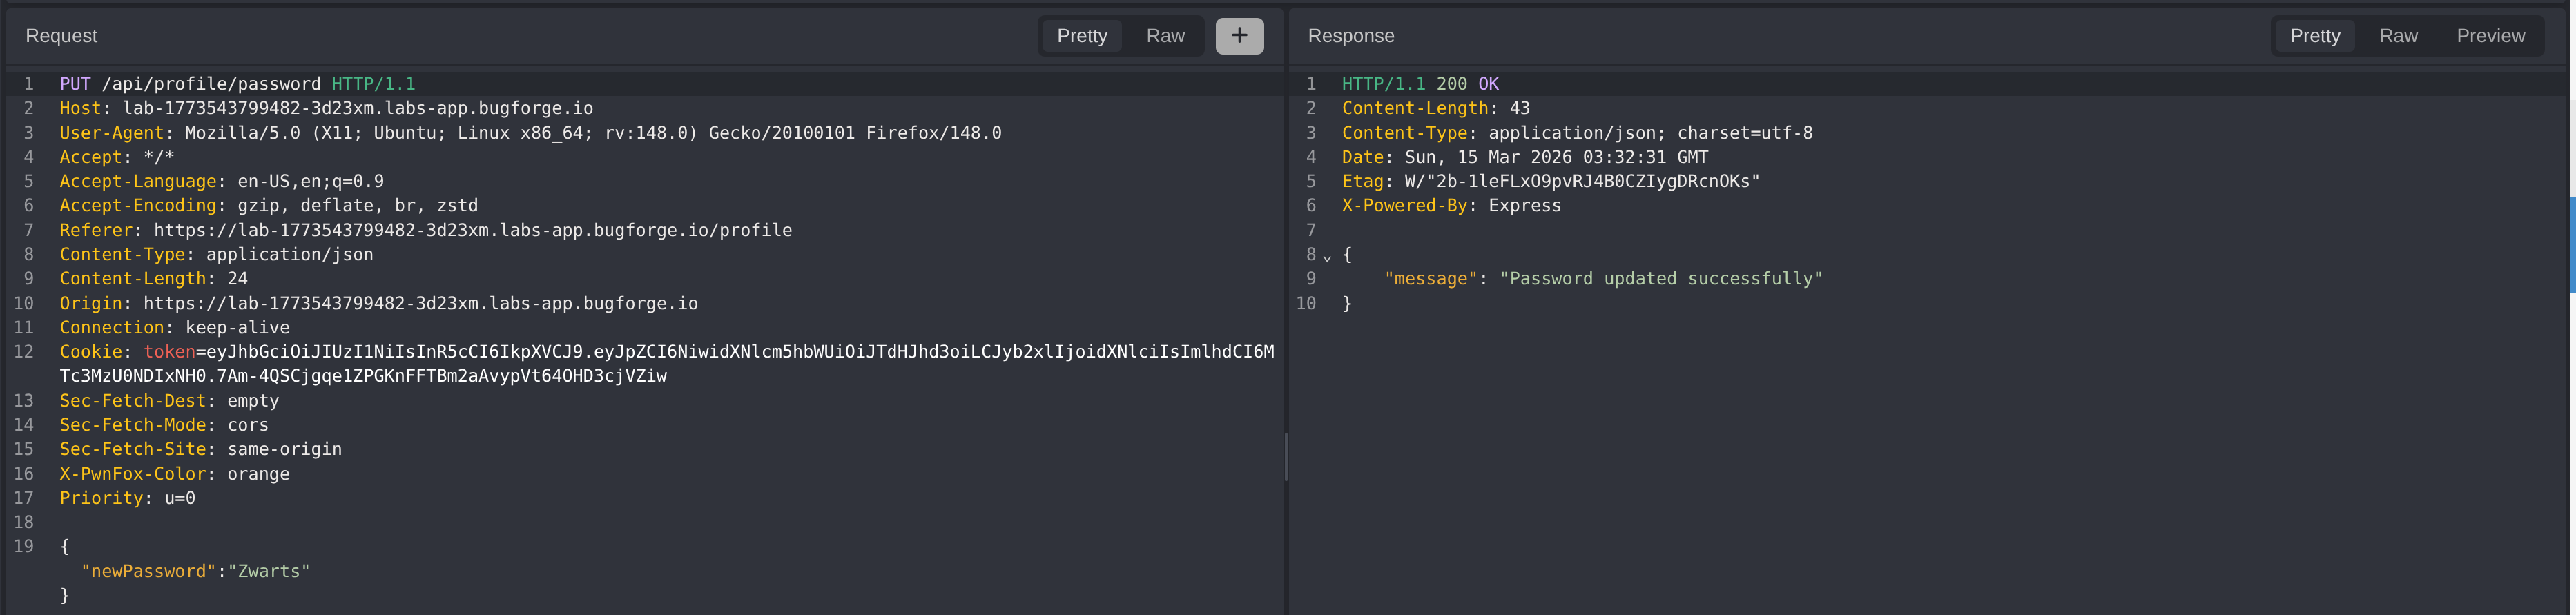Collapse the response JSON body chevron
2576x615 pixels.
point(1327,257)
